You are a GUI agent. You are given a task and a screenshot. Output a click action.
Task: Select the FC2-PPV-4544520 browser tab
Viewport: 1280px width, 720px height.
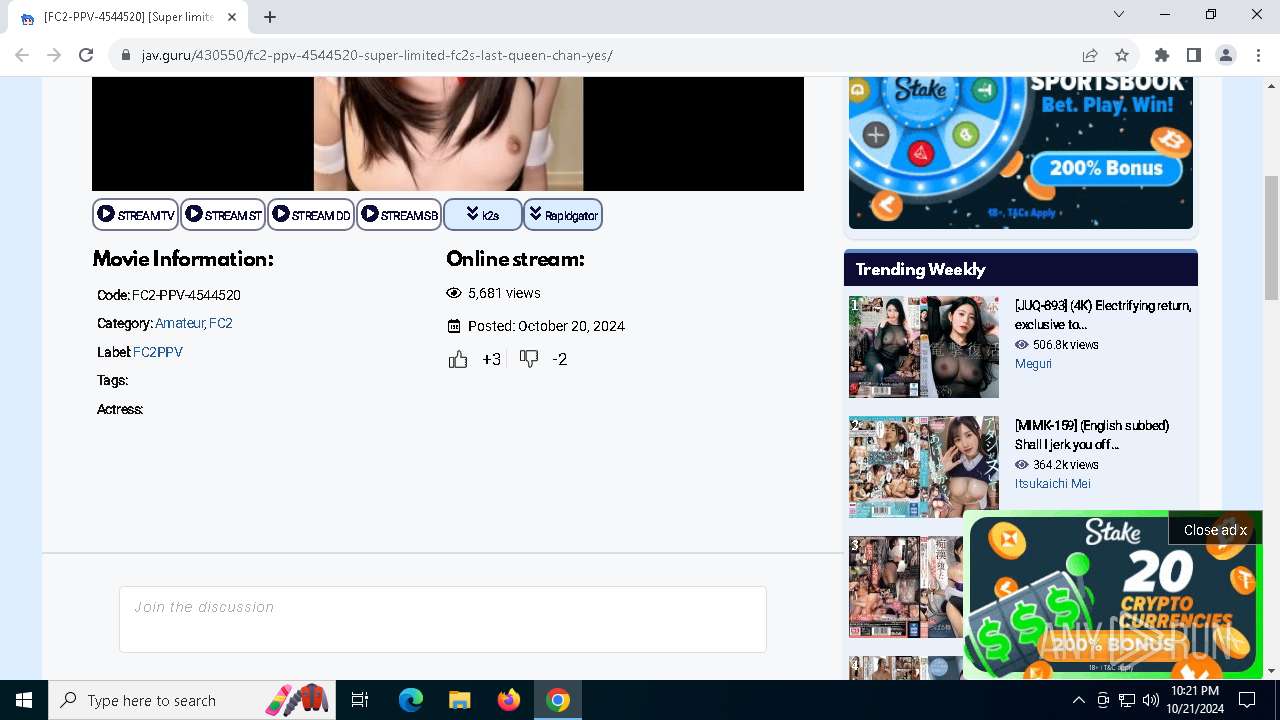coord(128,17)
